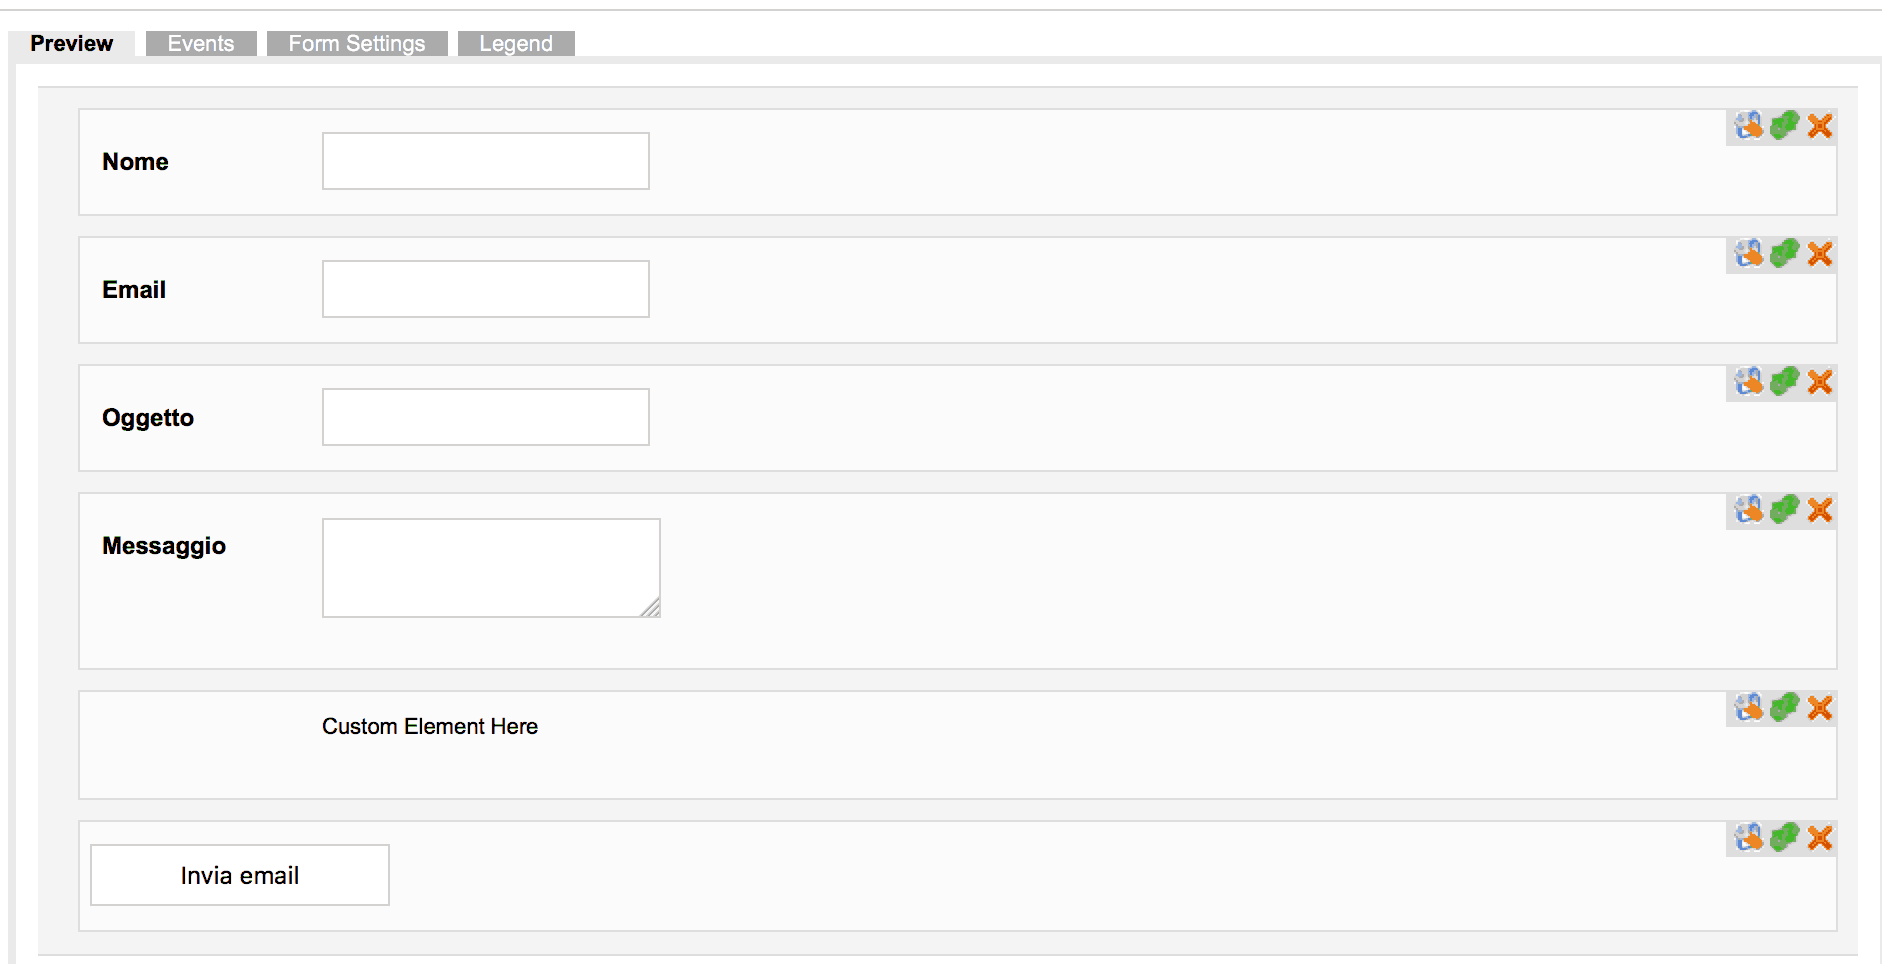This screenshot has width=1882, height=964.
Task: Click the drag-hand icon on the Messaggio row
Action: [x=1749, y=510]
